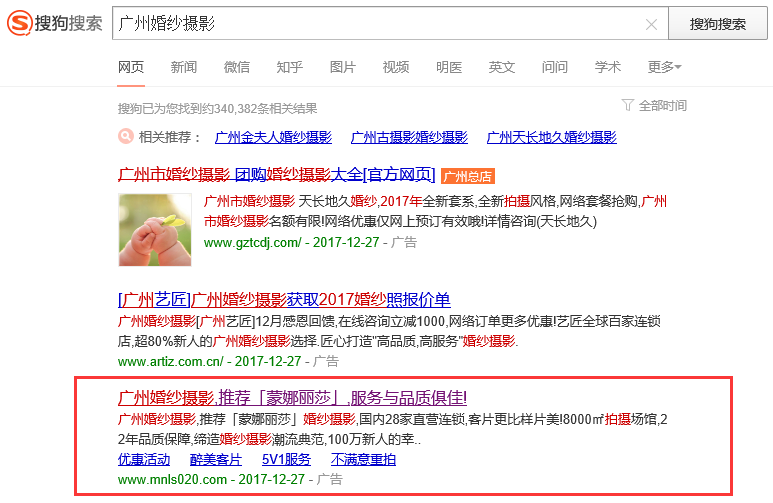Click the 搜狗搜索 search button
The width and height of the screenshot is (773, 503).
pos(717,23)
